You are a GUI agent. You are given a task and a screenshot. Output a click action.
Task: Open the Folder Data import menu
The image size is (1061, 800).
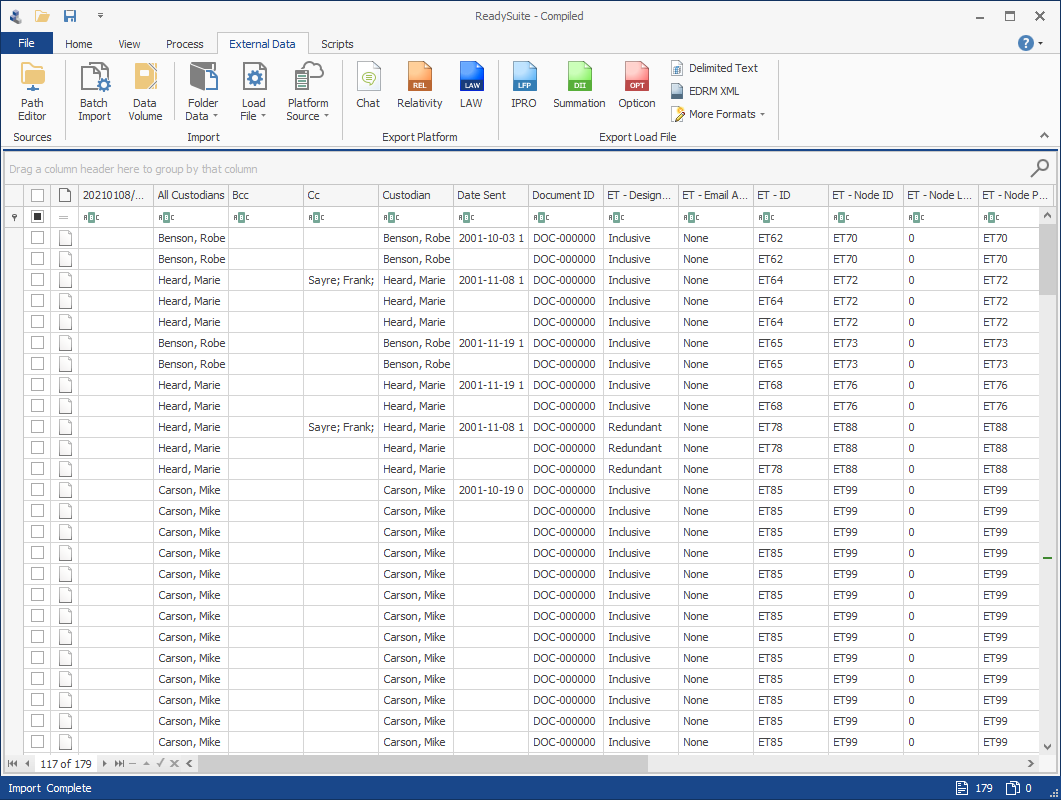coord(203,92)
